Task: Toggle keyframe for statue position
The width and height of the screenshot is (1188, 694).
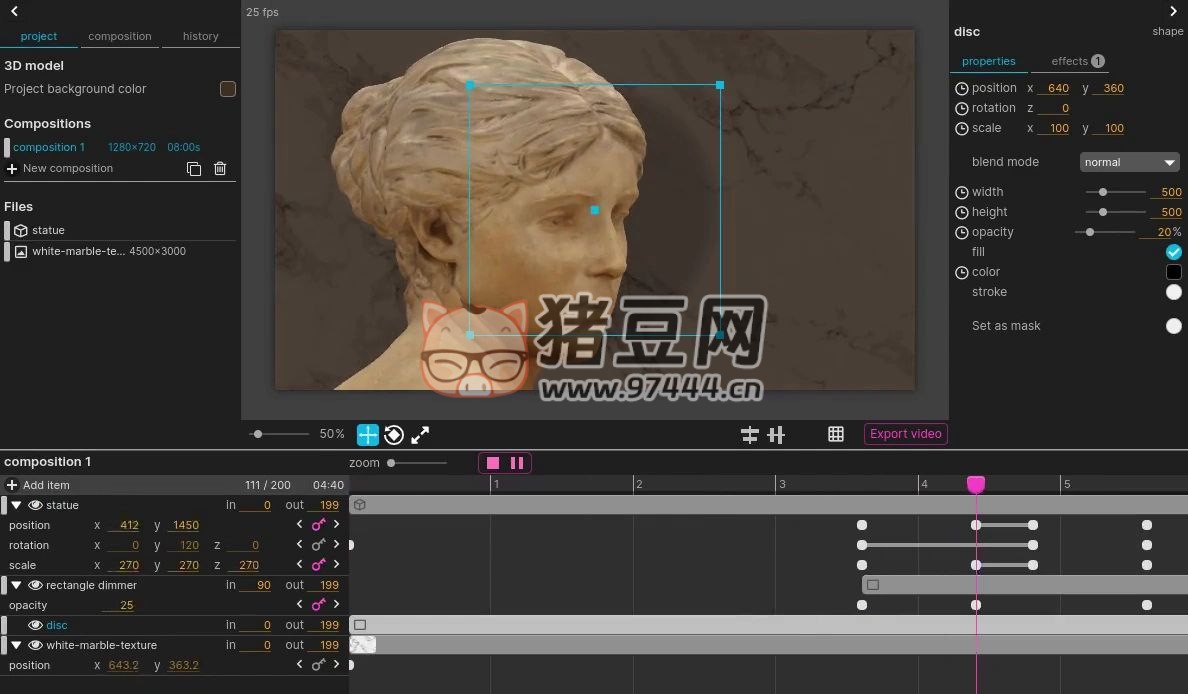Action: (x=318, y=525)
